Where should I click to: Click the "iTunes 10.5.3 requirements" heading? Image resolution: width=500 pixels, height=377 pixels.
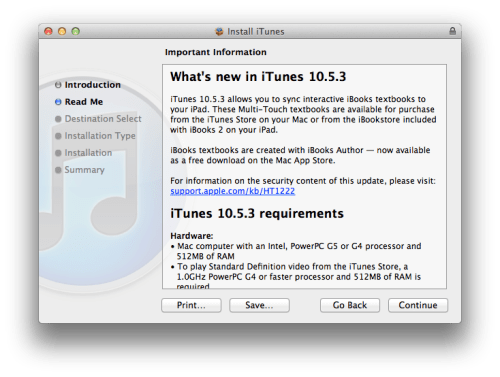[257, 213]
